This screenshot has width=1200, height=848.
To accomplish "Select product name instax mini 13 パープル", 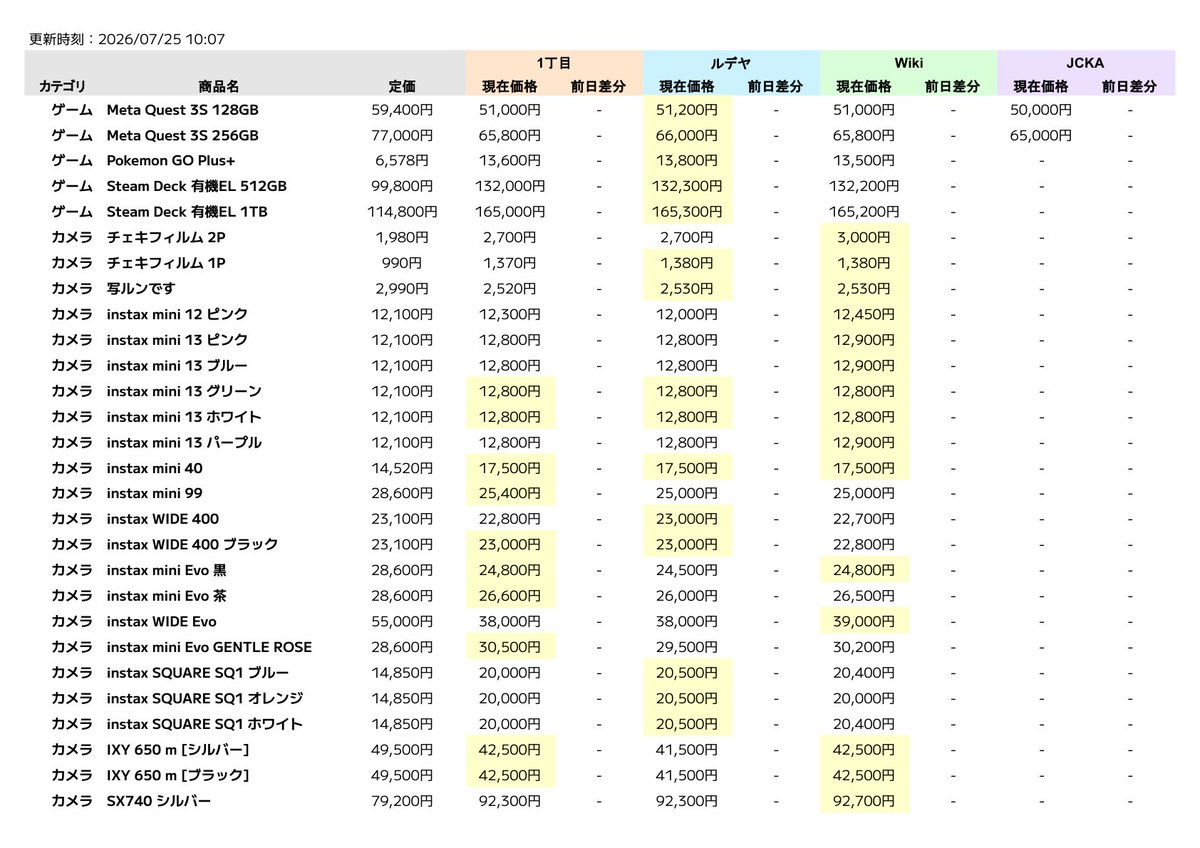I will (x=184, y=442).
